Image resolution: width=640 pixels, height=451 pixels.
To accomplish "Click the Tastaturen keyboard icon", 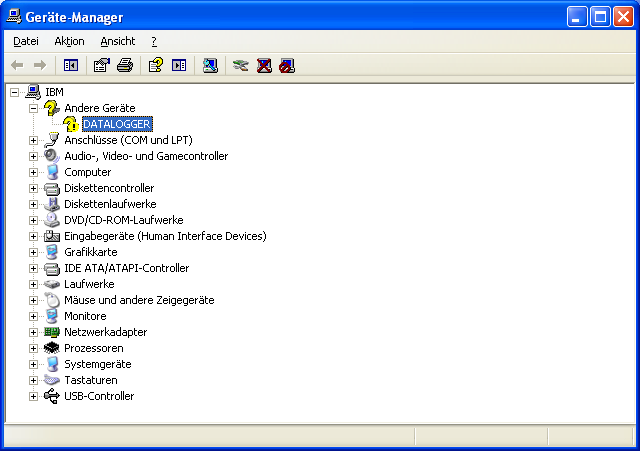I will (x=51, y=380).
